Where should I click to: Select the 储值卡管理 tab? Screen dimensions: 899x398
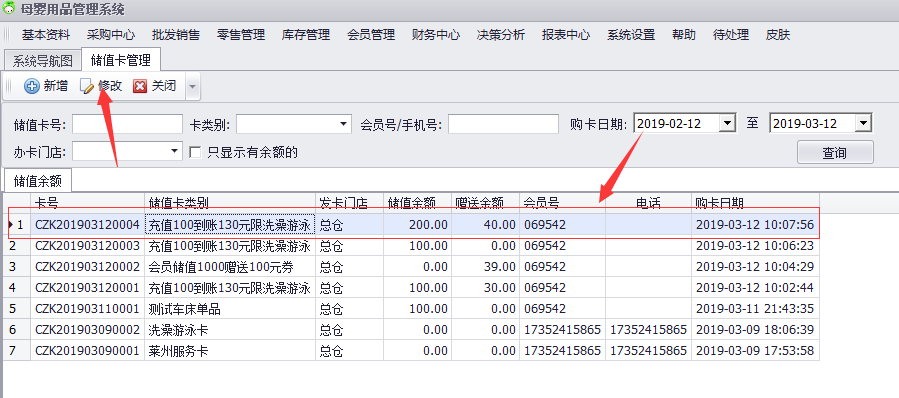click(x=121, y=60)
